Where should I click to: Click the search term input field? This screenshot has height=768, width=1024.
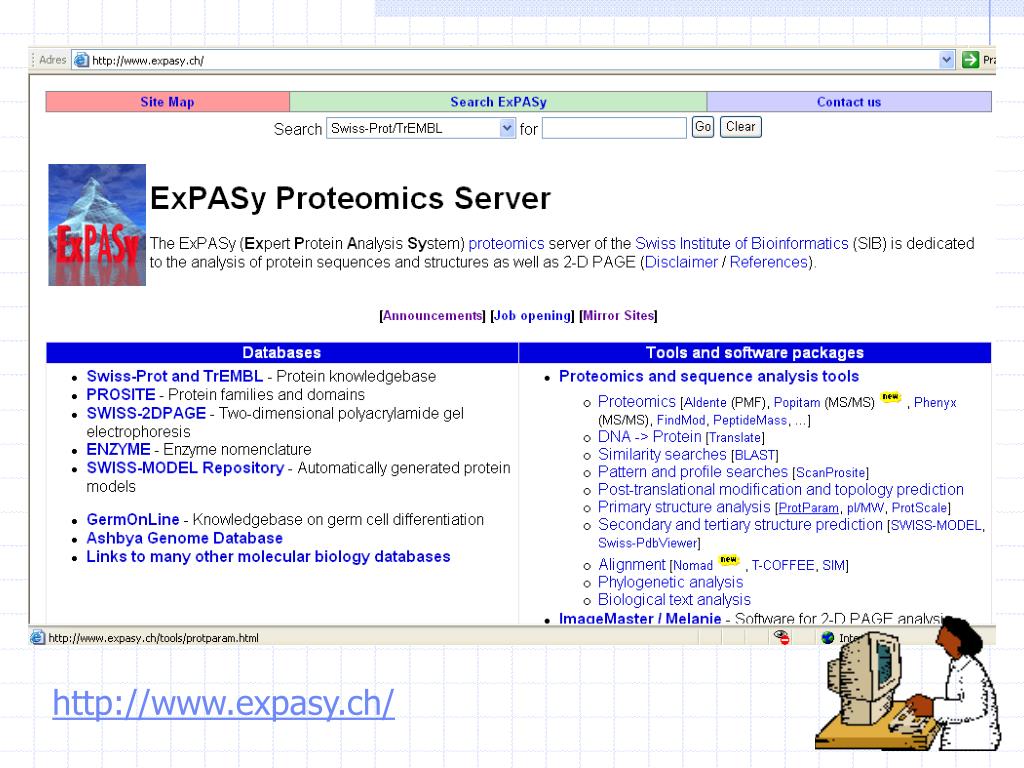[614, 128]
